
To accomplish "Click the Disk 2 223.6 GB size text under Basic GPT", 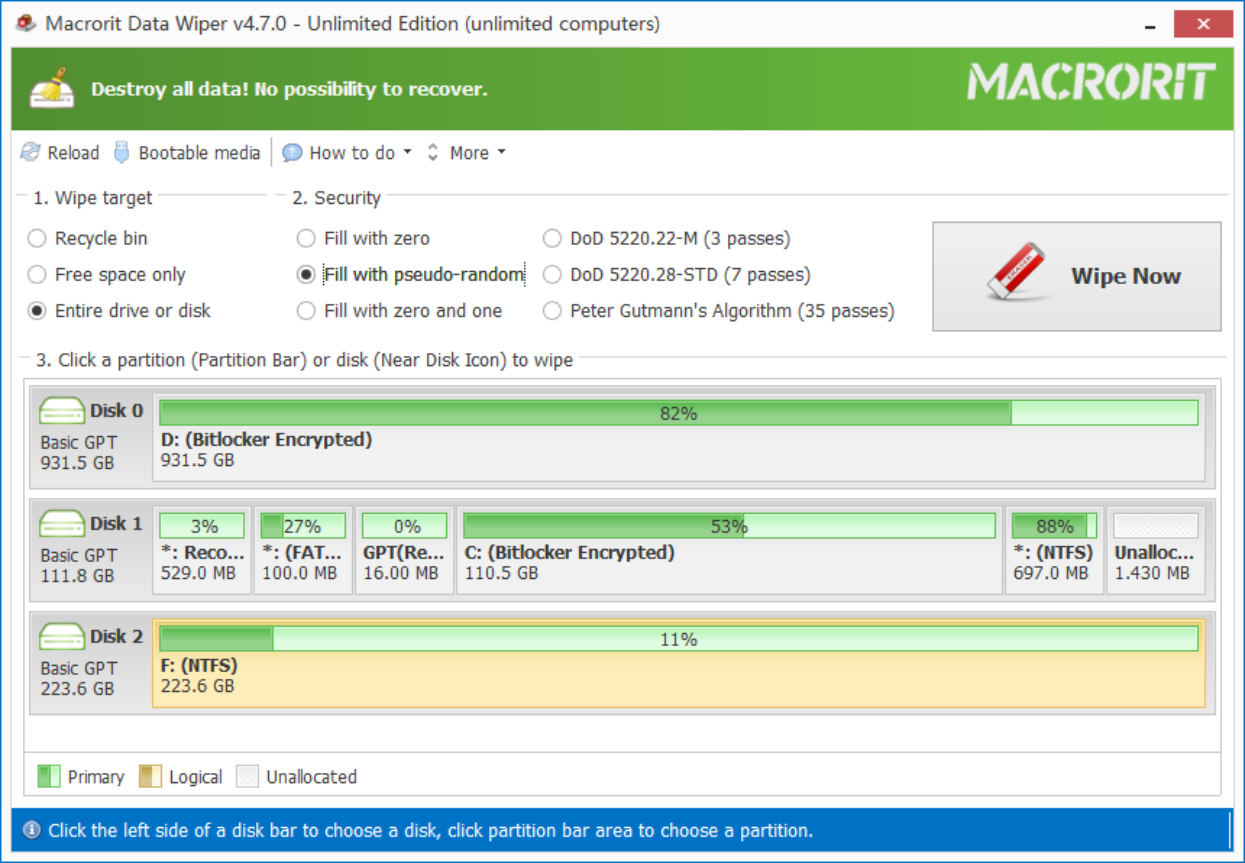I will pos(77,689).
